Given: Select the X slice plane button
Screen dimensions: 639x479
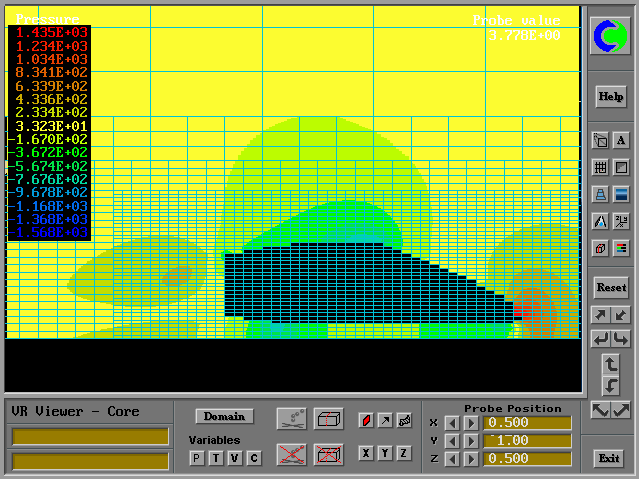Looking at the screenshot, I should [367, 454].
